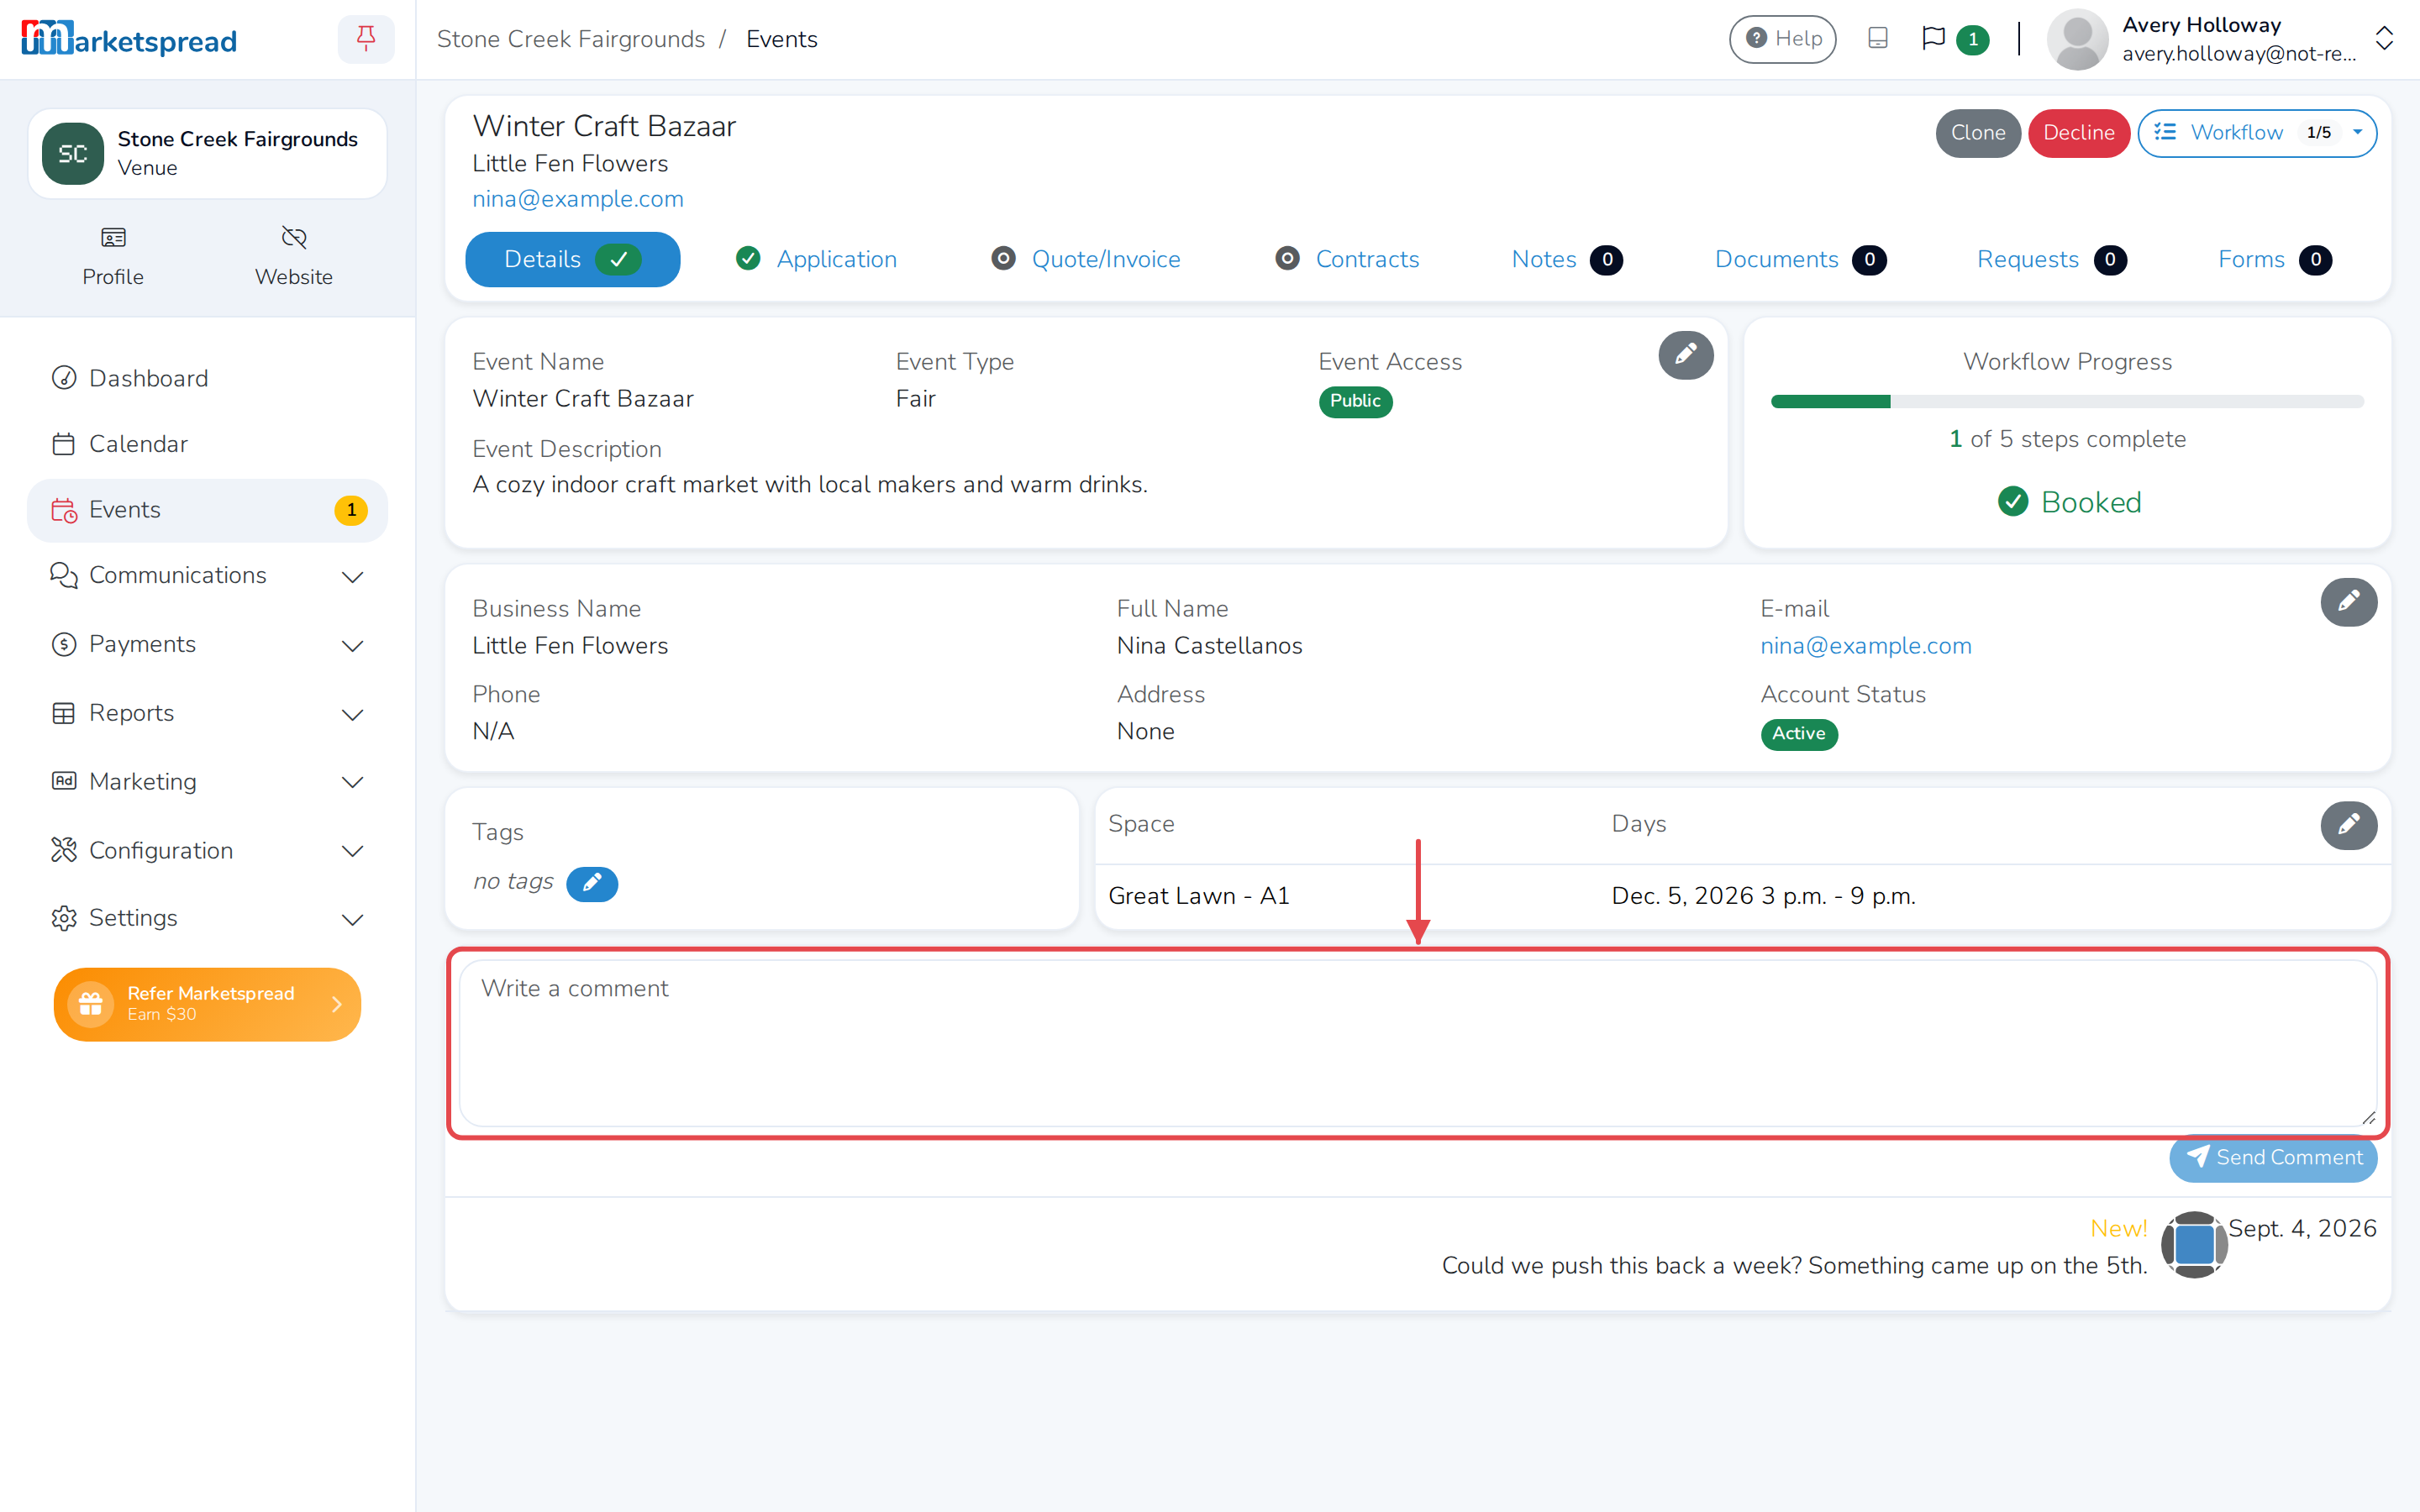This screenshot has width=2420, height=1512.
Task: Go to Events in sidebar
Action: [x=207, y=510]
